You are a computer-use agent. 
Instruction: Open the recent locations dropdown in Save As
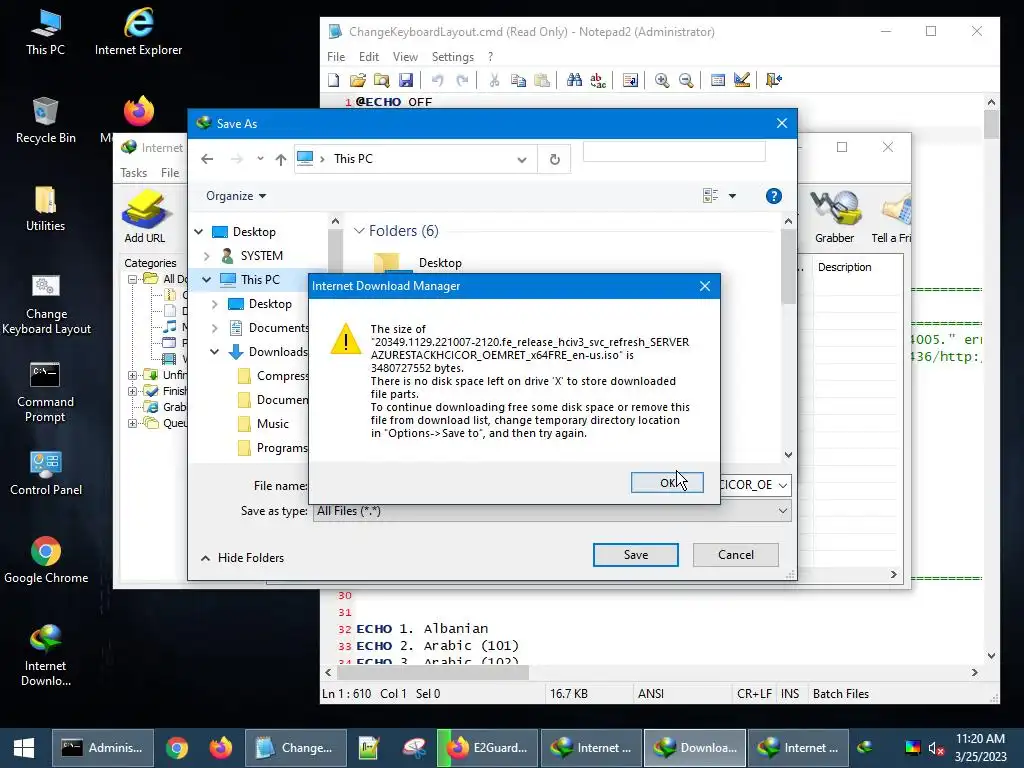pyautogui.click(x=260, y=159)
